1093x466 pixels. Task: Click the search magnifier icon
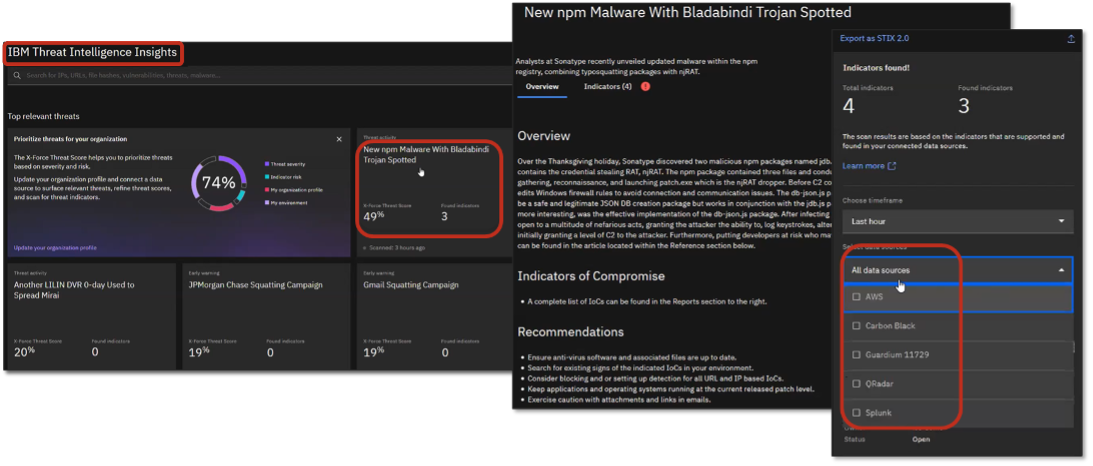17,75
